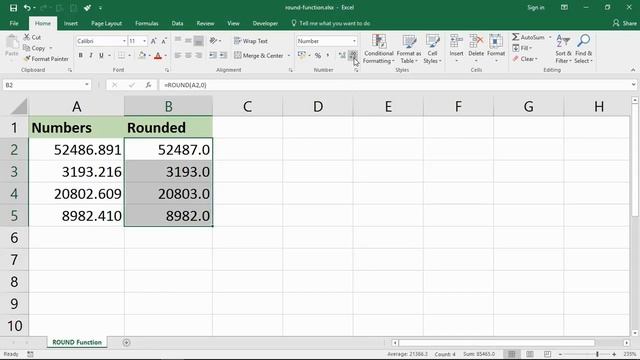Image resolution: width=640 pixels, height=360 pixels.
Task: Toggle Bottom Align in the Alignment group
Action: (x=198, y=40)
